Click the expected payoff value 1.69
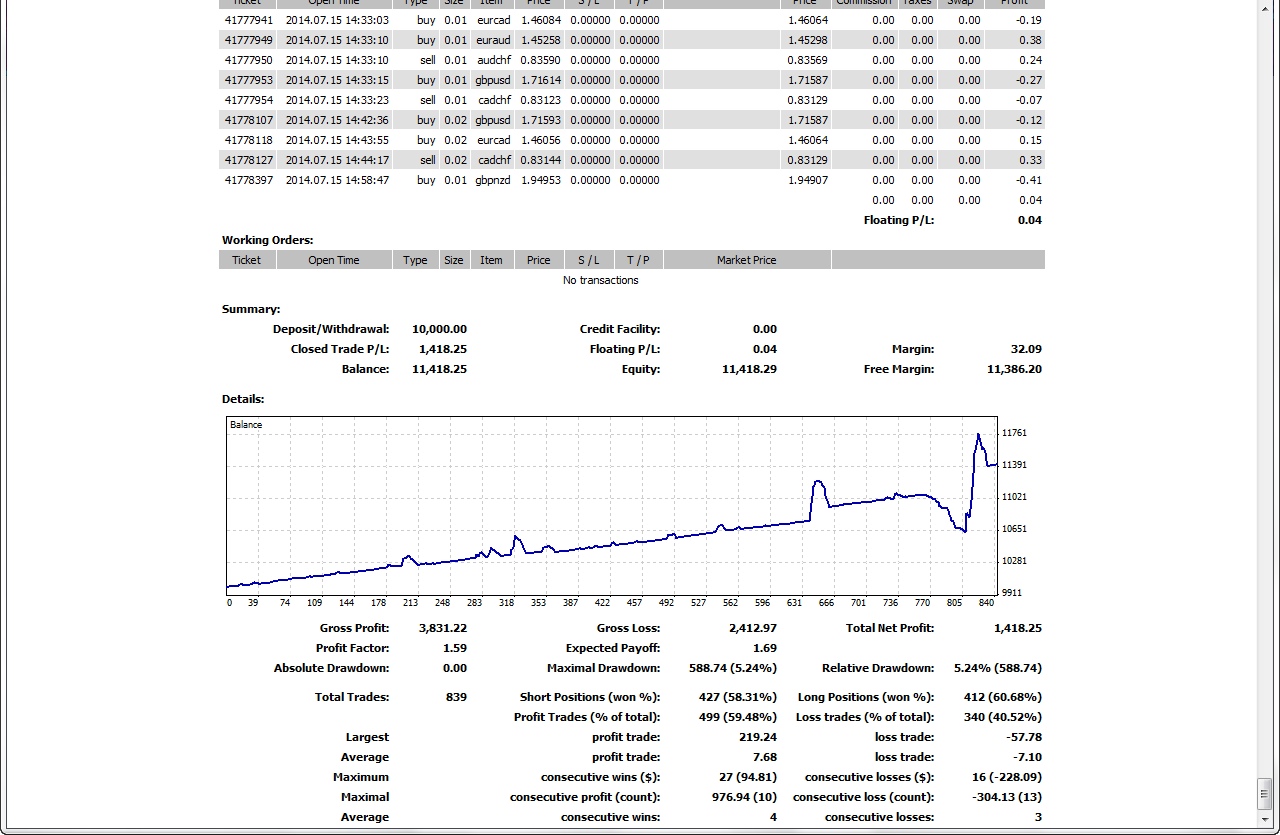The image size is (1280, 835). [x=765, y=648]
